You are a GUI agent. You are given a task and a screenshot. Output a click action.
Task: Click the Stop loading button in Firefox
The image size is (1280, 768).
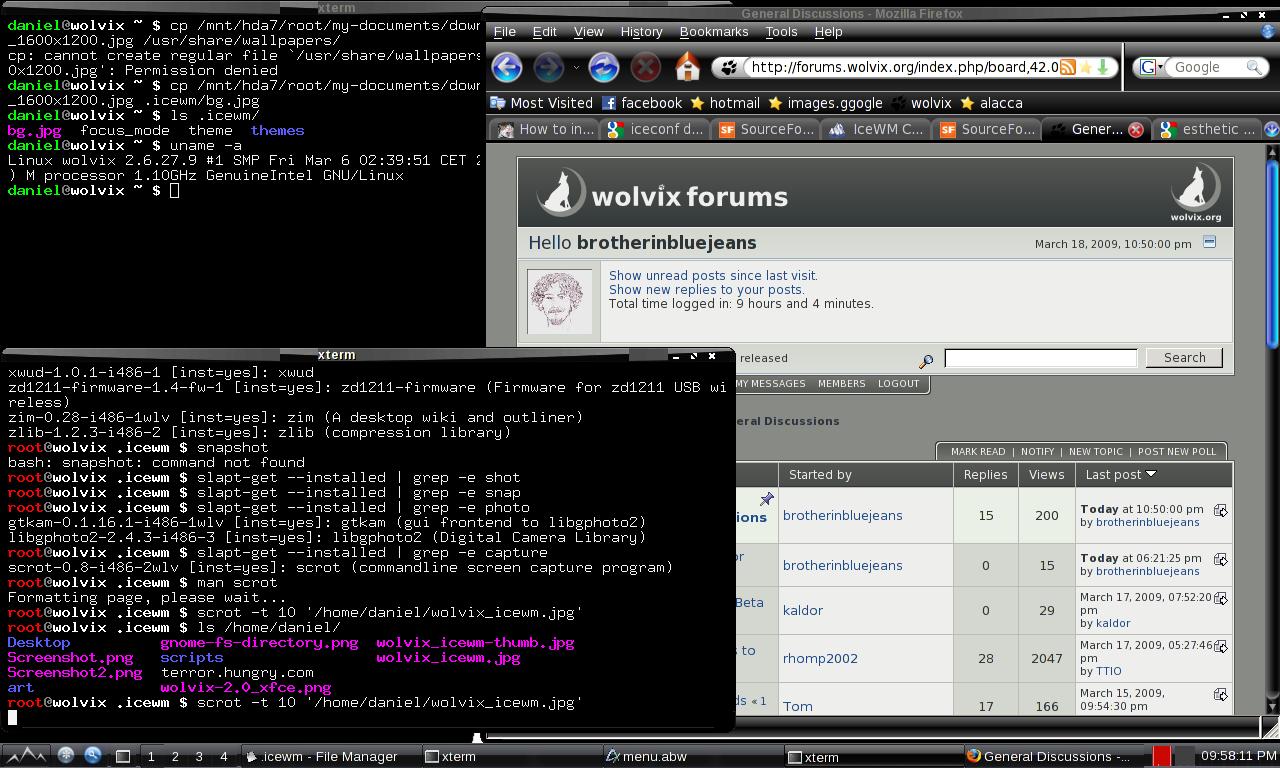tap(646, 67)
